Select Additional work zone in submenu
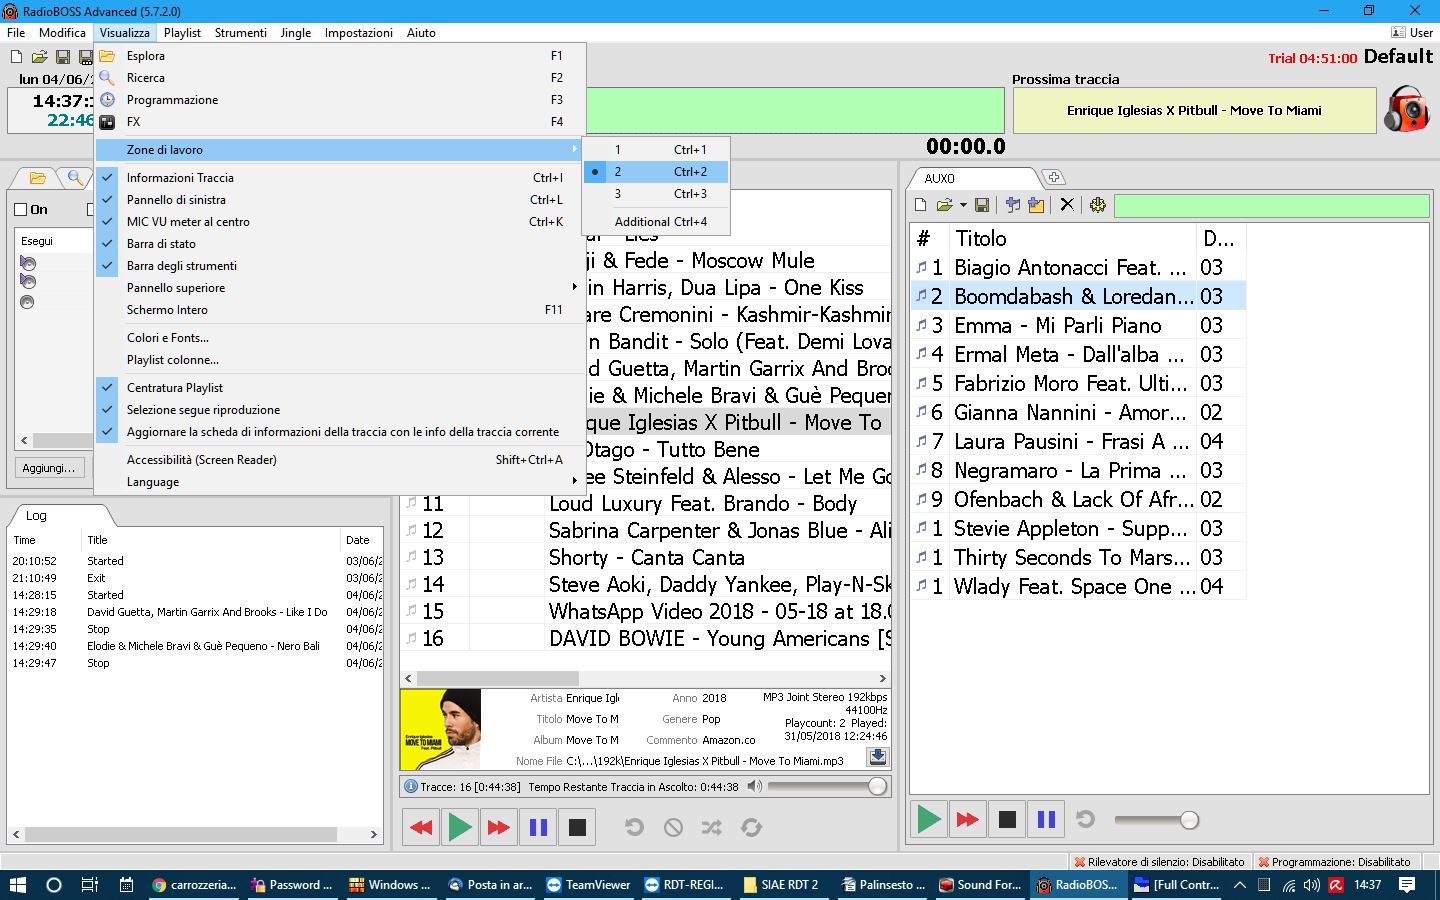 [656, 222]
